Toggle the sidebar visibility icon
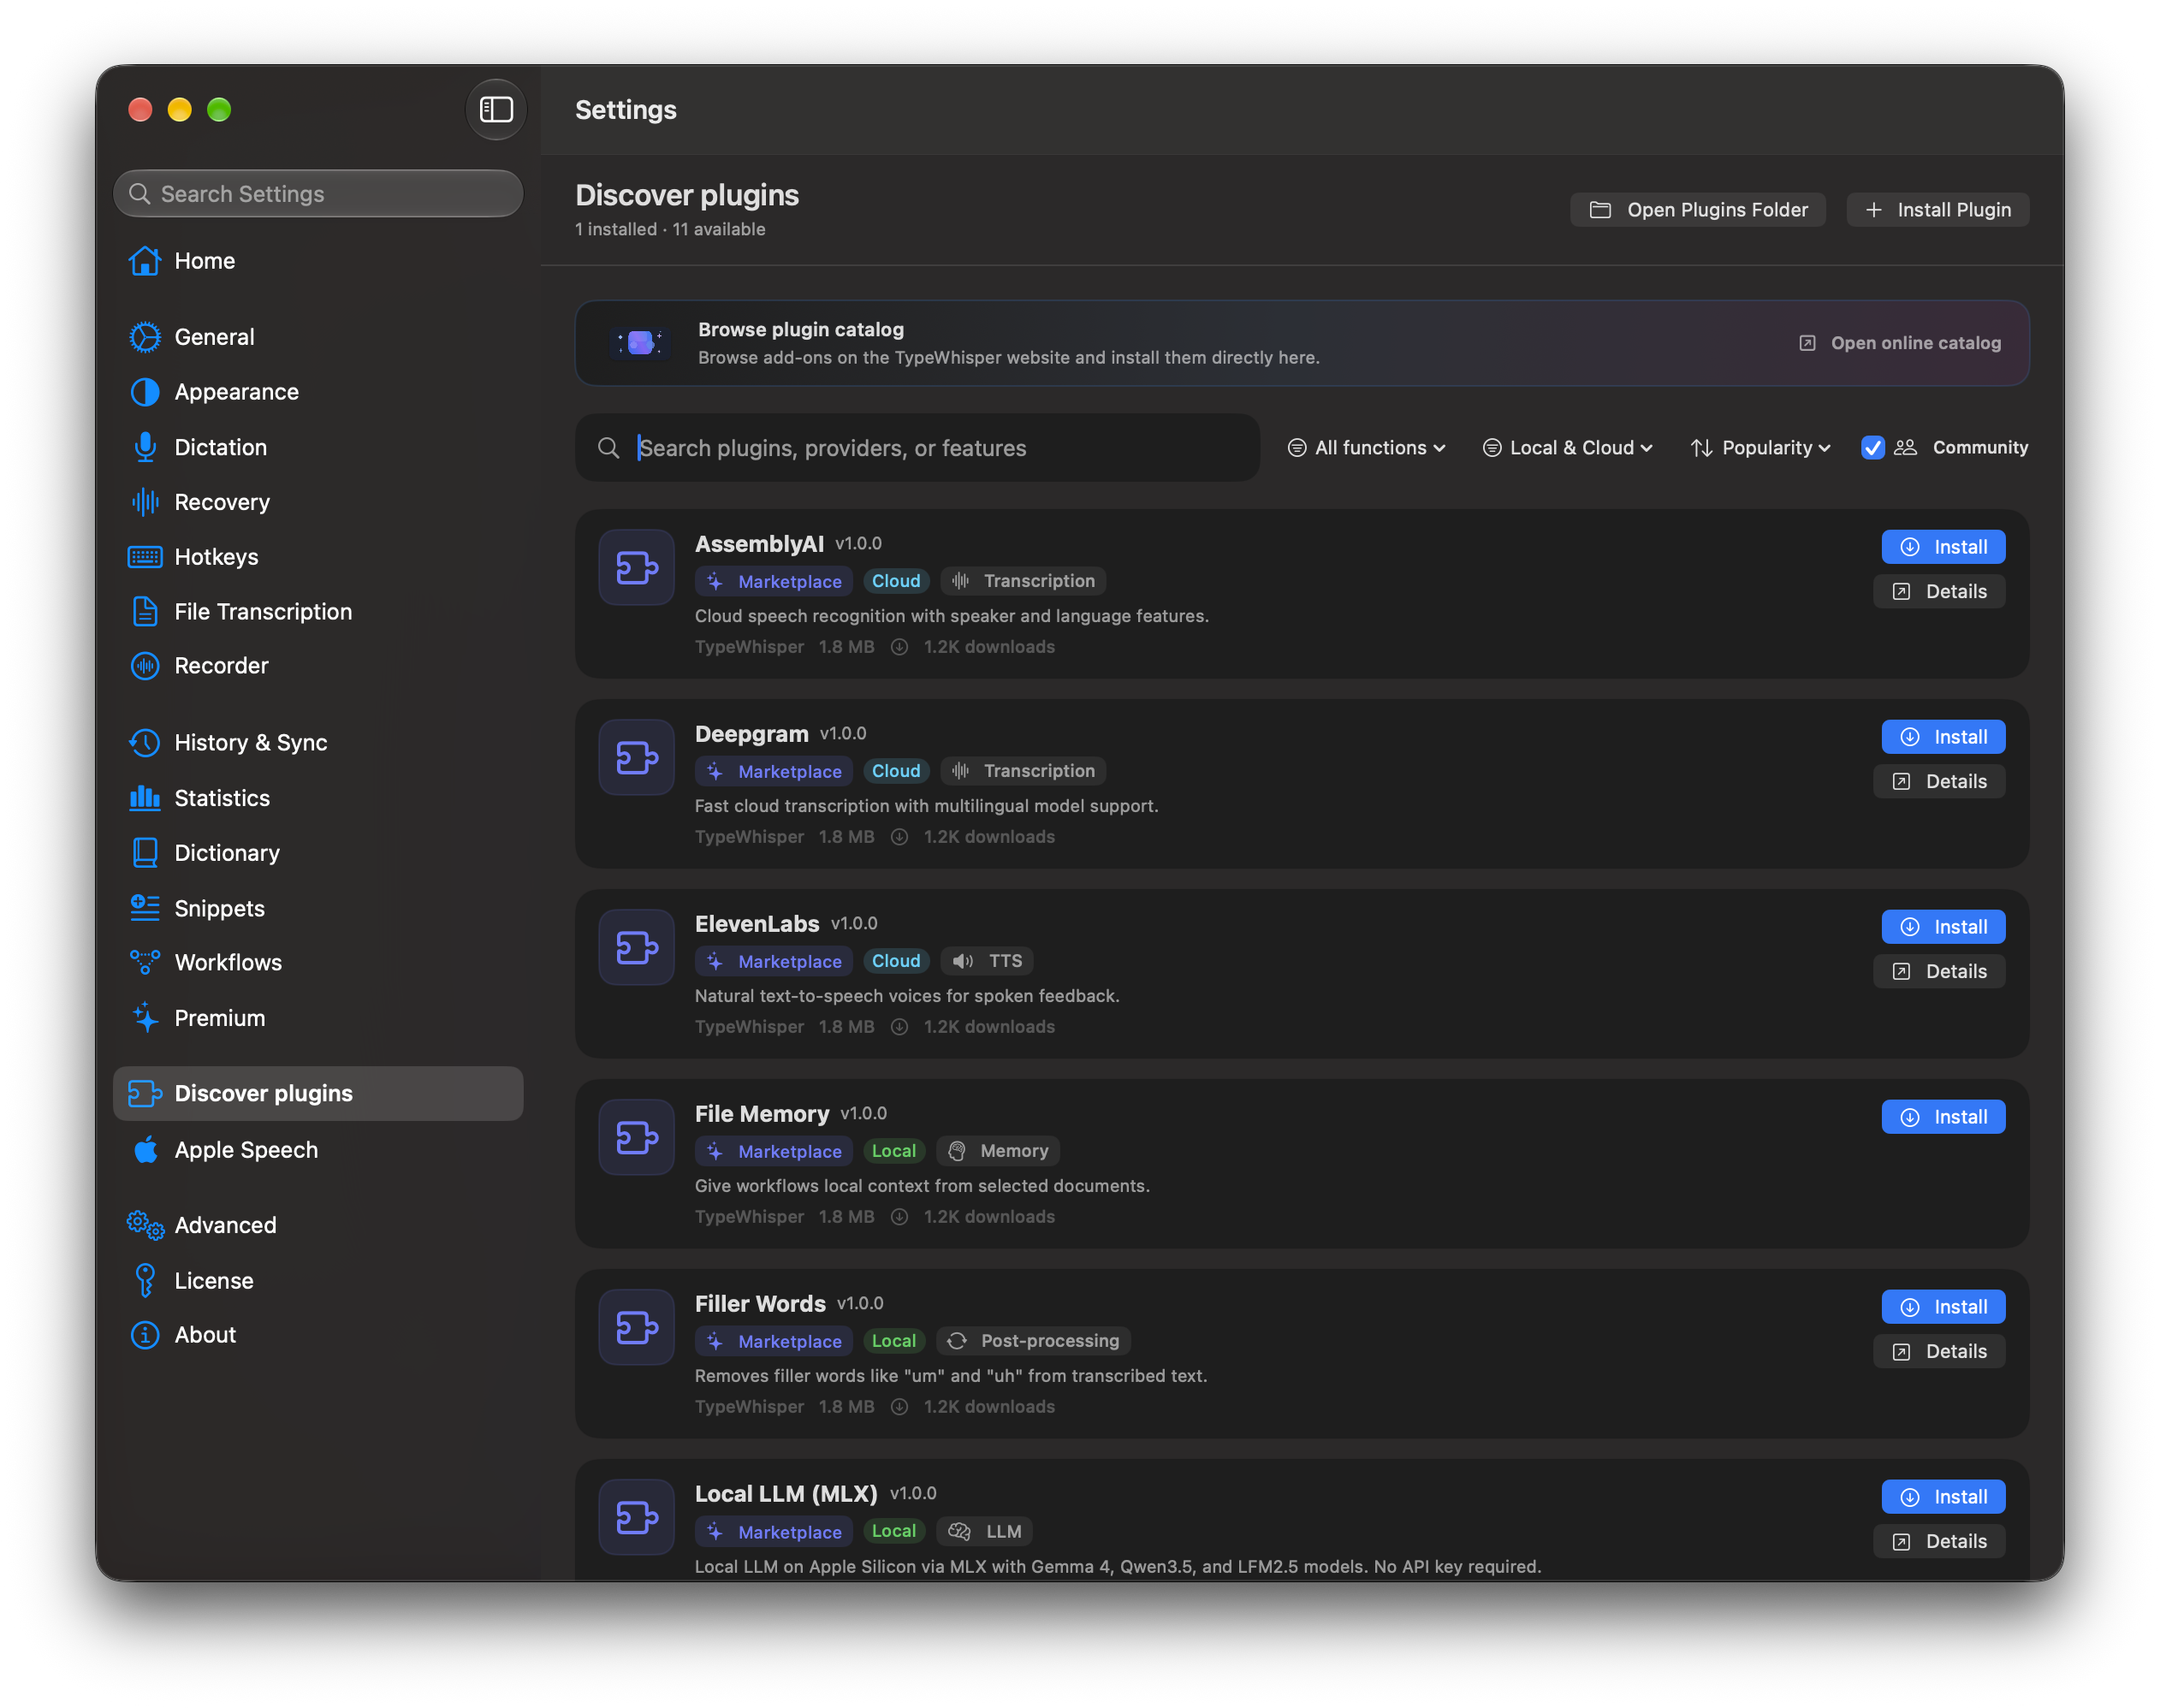This screenshot has height=1708, width=2160. coord(496,109)
